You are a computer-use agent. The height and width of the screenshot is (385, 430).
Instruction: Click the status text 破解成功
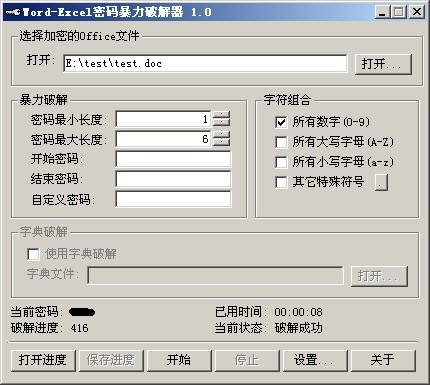click(x=298, y=328)
